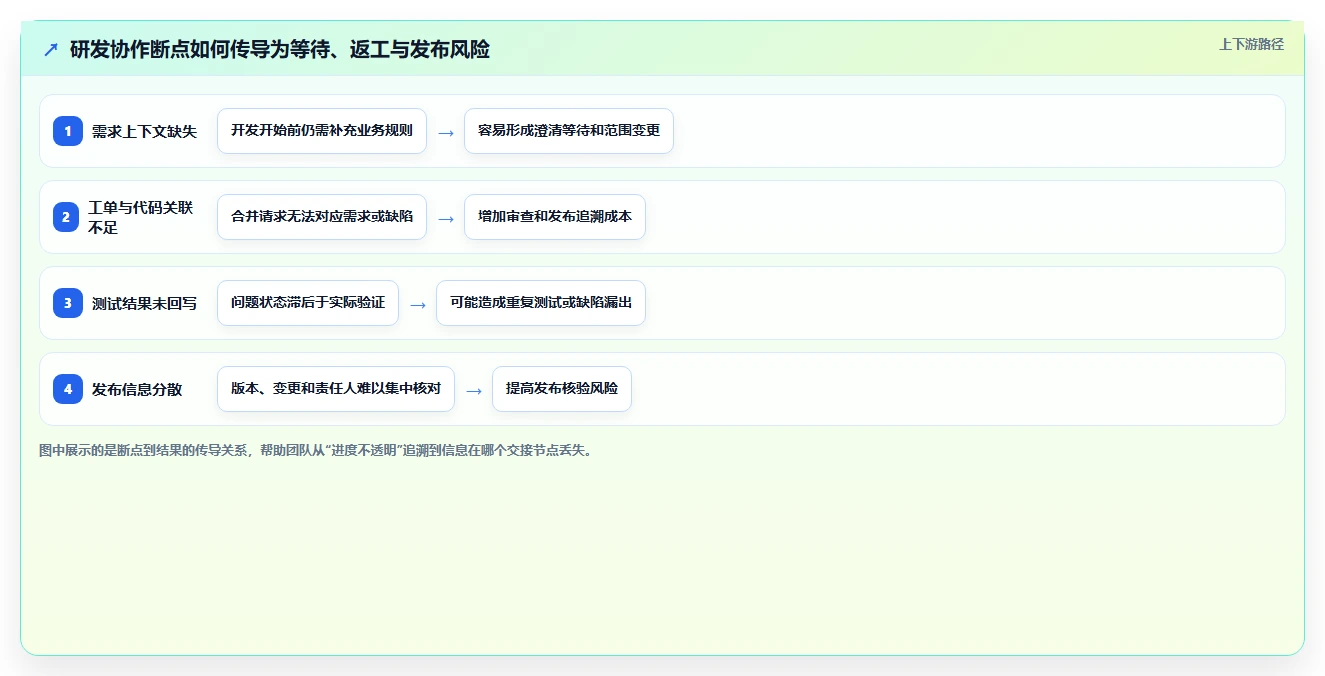The height and width of the screenshot is (676, 1325).
Task: Click the arrow icon beside the title
Action: pyautogui.click(x=51, y=49)
